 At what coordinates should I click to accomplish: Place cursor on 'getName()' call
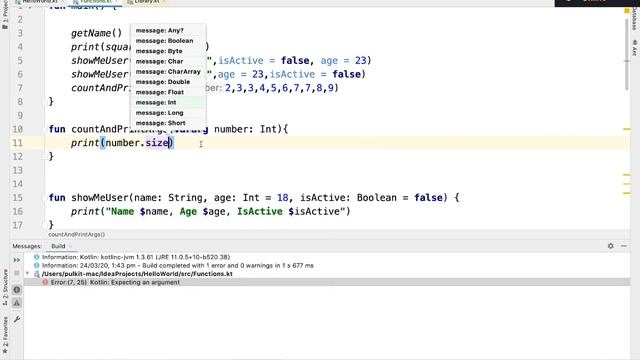(96, 33)
